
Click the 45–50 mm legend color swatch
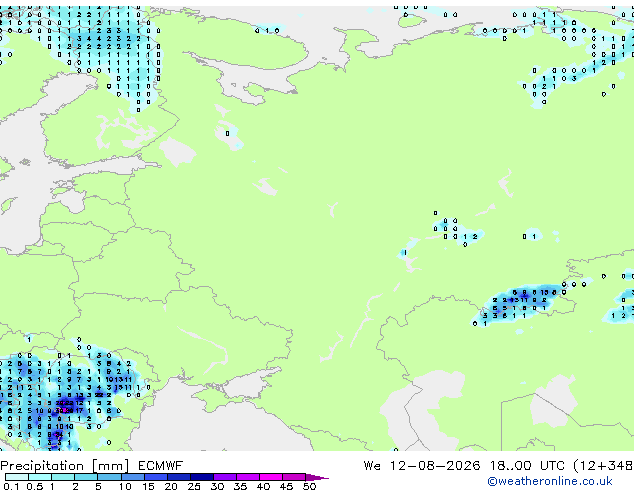click(294, 477)
